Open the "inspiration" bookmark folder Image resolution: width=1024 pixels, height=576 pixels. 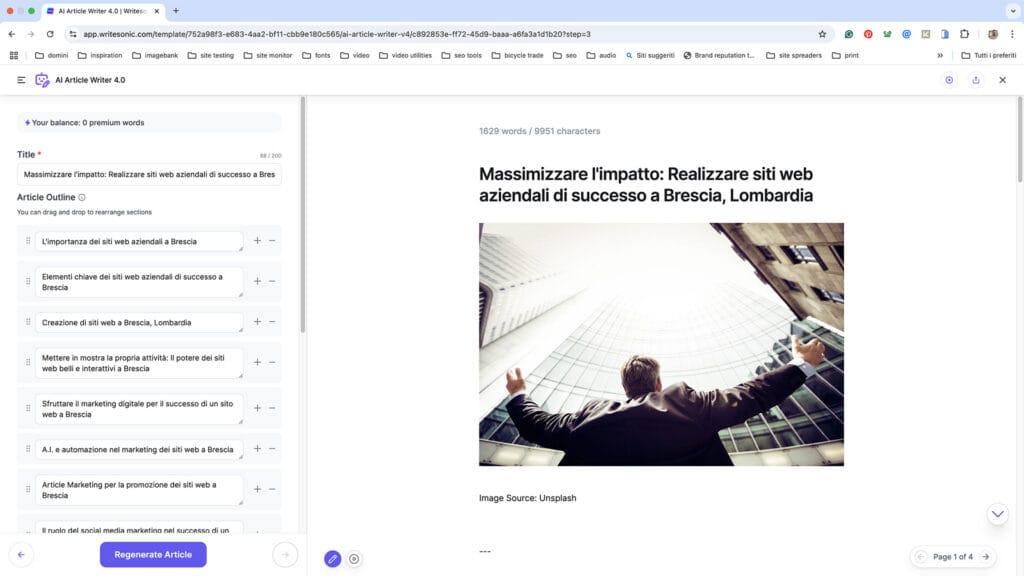(100, 56)
